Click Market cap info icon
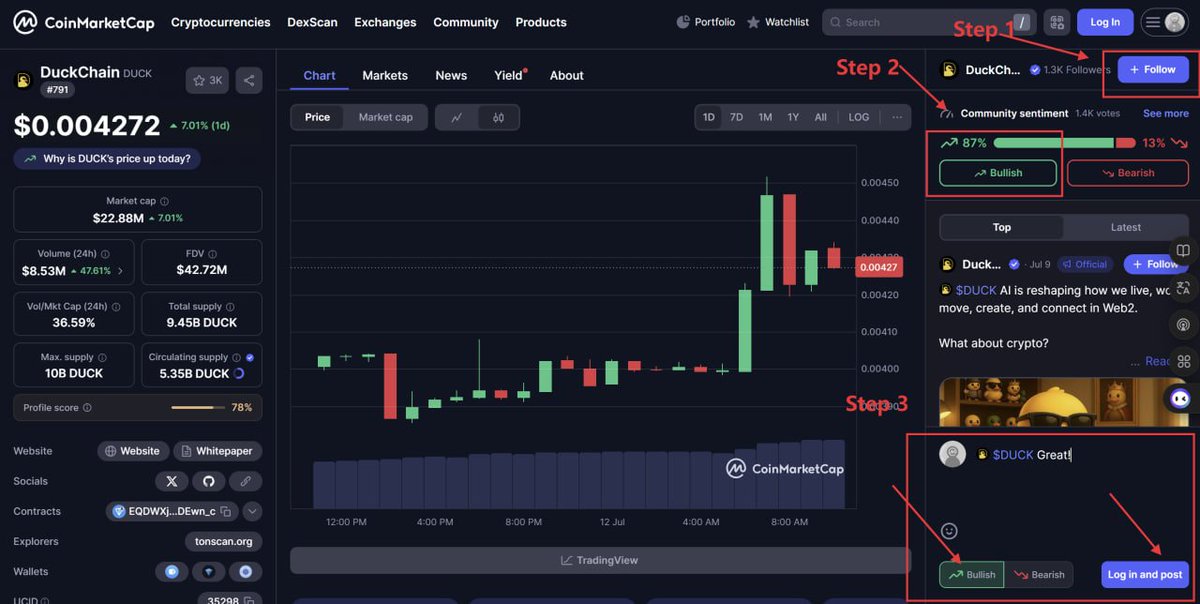The width and height of the screenshot is (1200, 604). click(x=165, y=201)
